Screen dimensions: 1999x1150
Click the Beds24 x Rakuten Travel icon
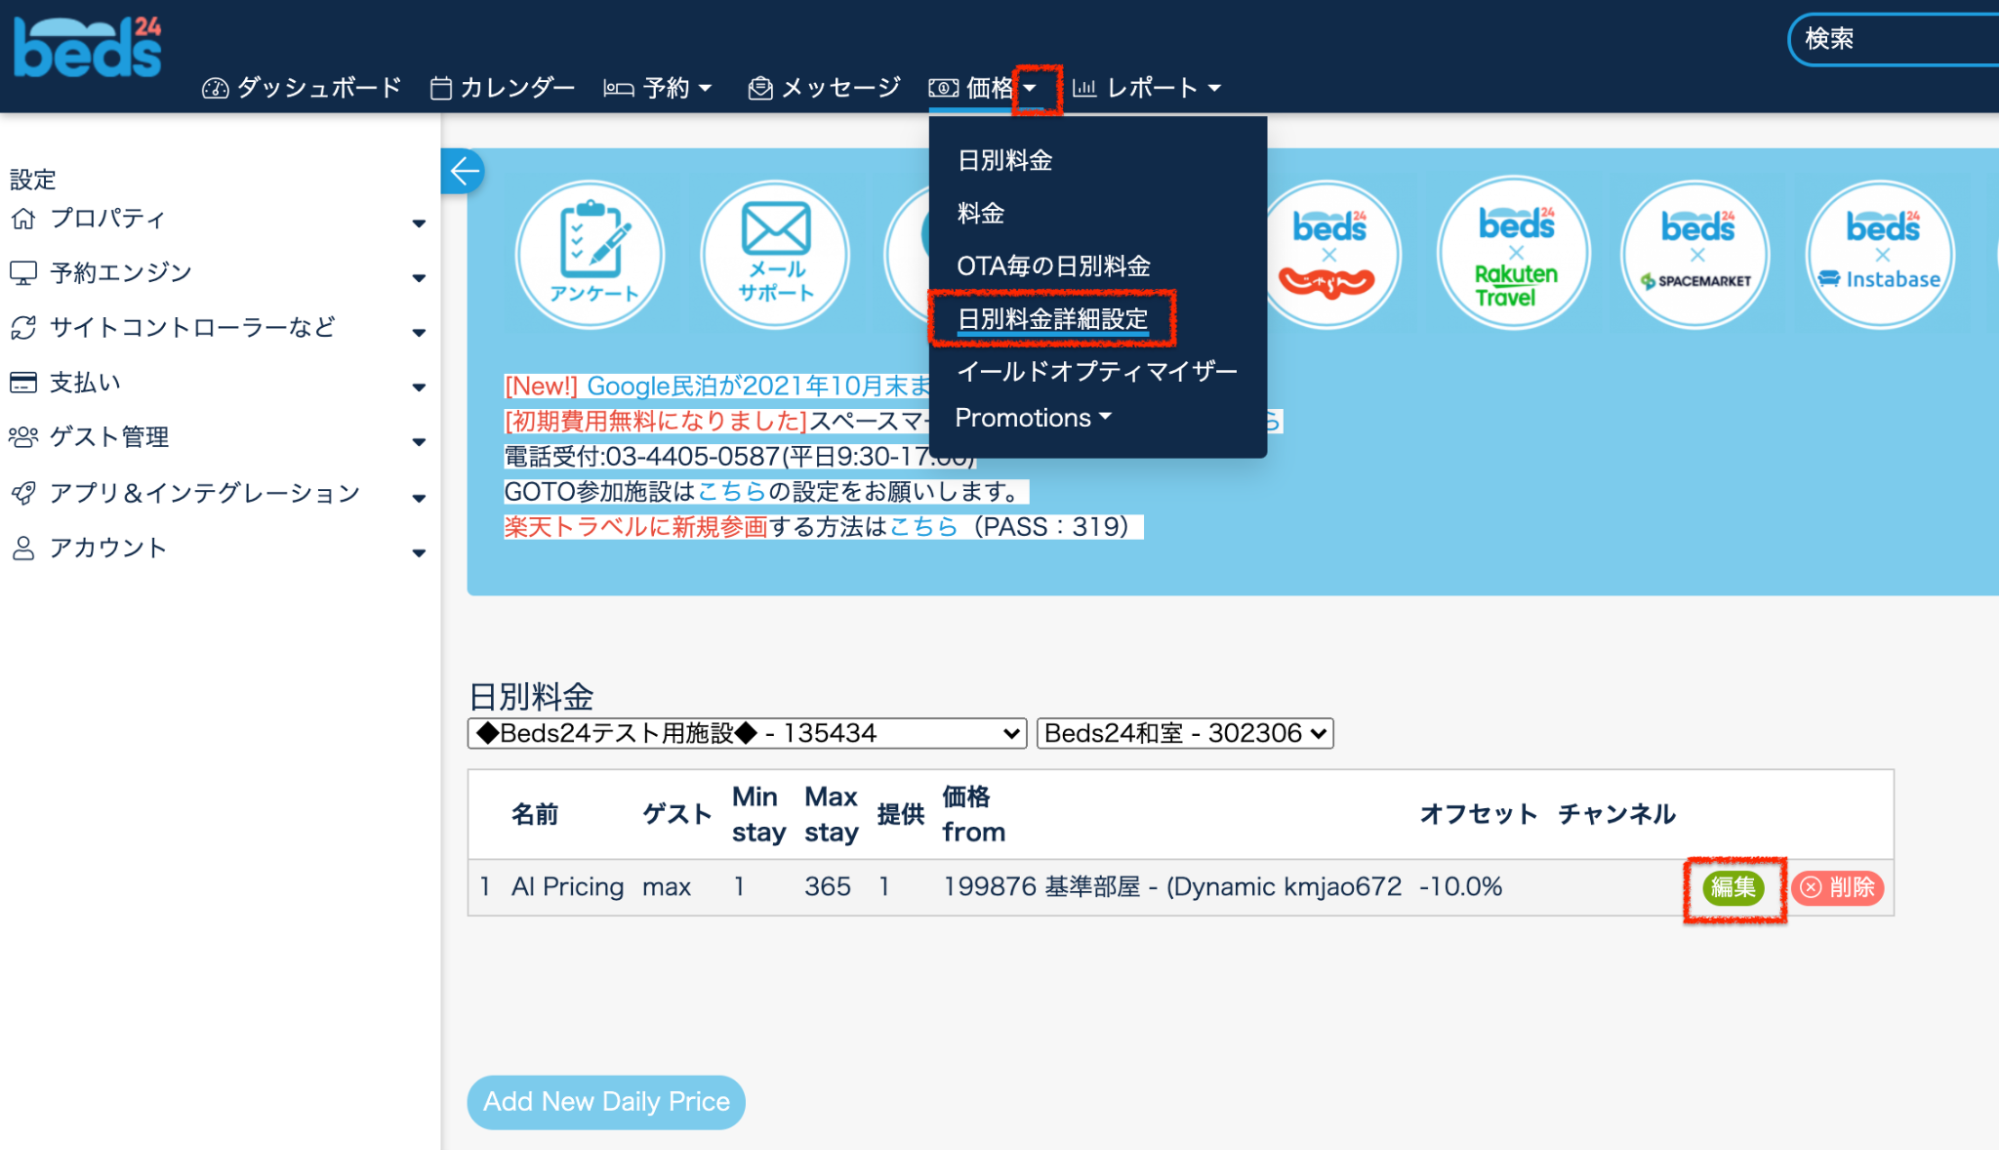click(x=1514, y=254)
